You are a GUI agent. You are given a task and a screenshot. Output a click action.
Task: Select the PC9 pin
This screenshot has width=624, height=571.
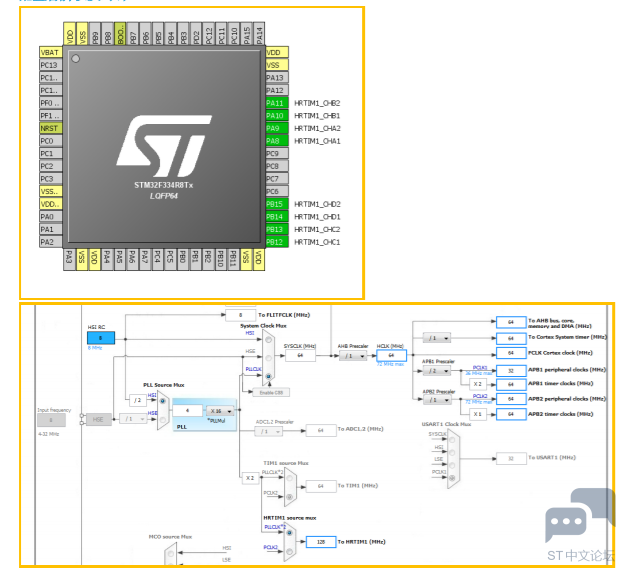[x=277, y=154]
